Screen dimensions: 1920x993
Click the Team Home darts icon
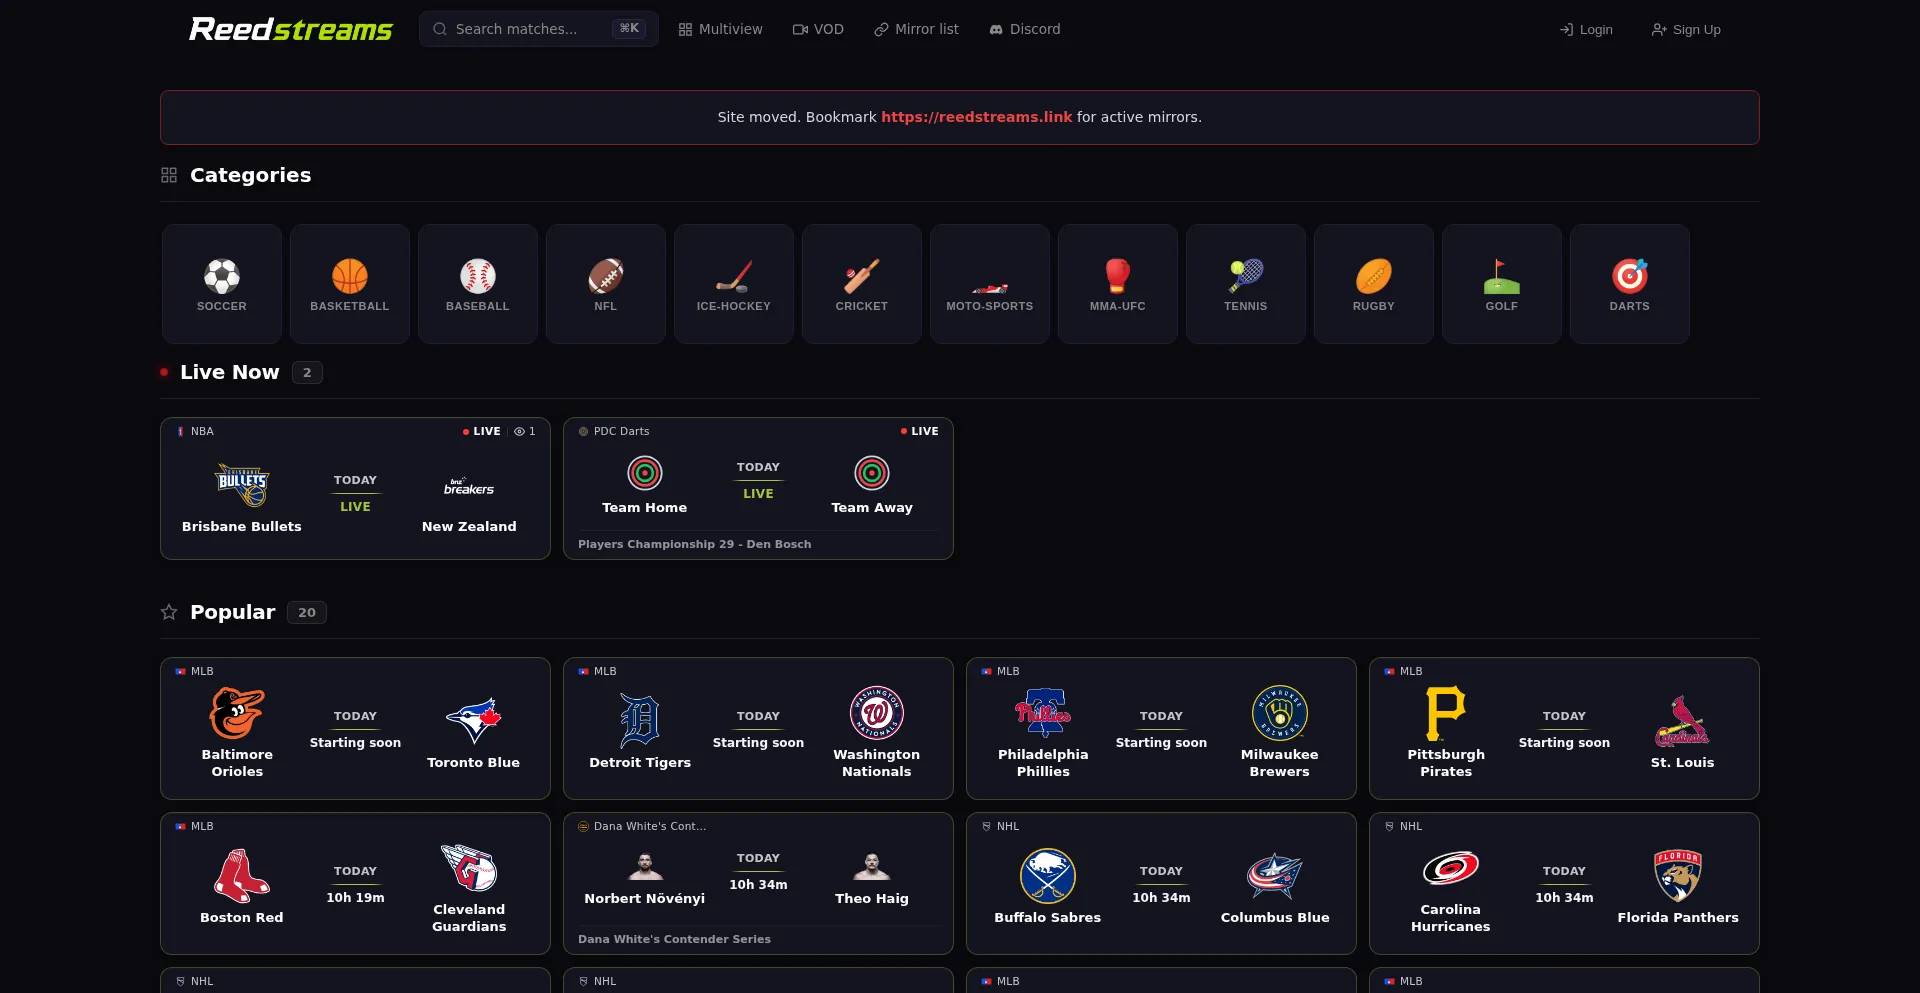[645, 473]
